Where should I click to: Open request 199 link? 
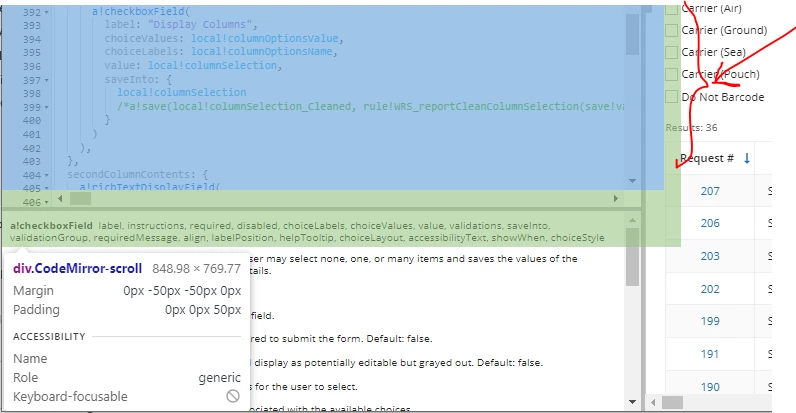710,321
